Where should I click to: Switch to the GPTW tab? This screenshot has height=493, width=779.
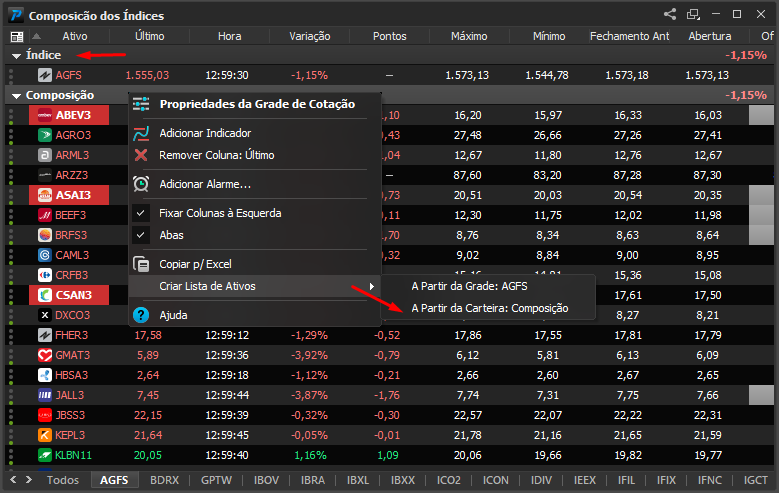216,480
